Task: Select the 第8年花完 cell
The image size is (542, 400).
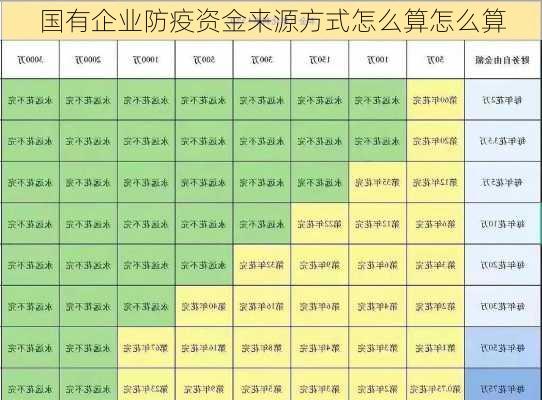Action: pos(262,347)
